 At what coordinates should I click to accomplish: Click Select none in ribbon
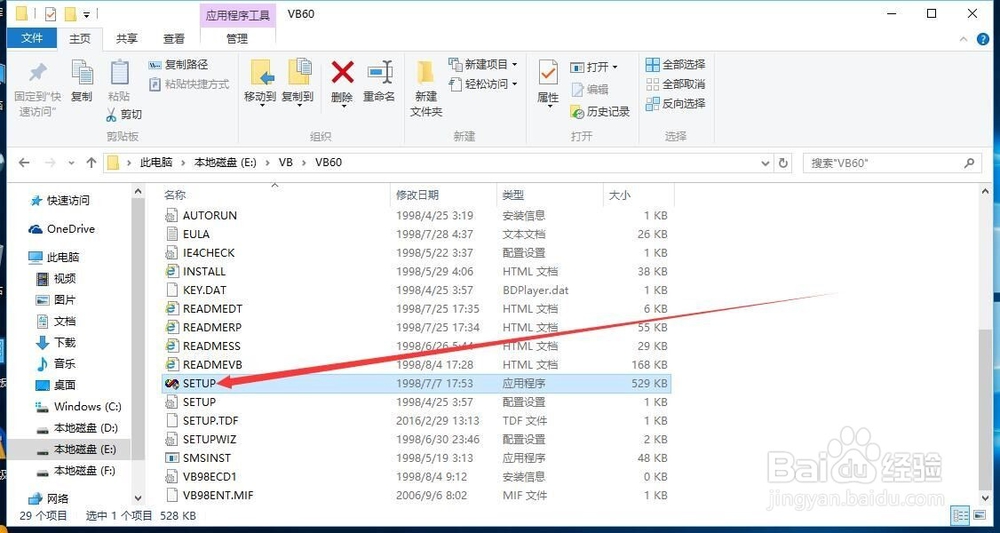point(676,84)
